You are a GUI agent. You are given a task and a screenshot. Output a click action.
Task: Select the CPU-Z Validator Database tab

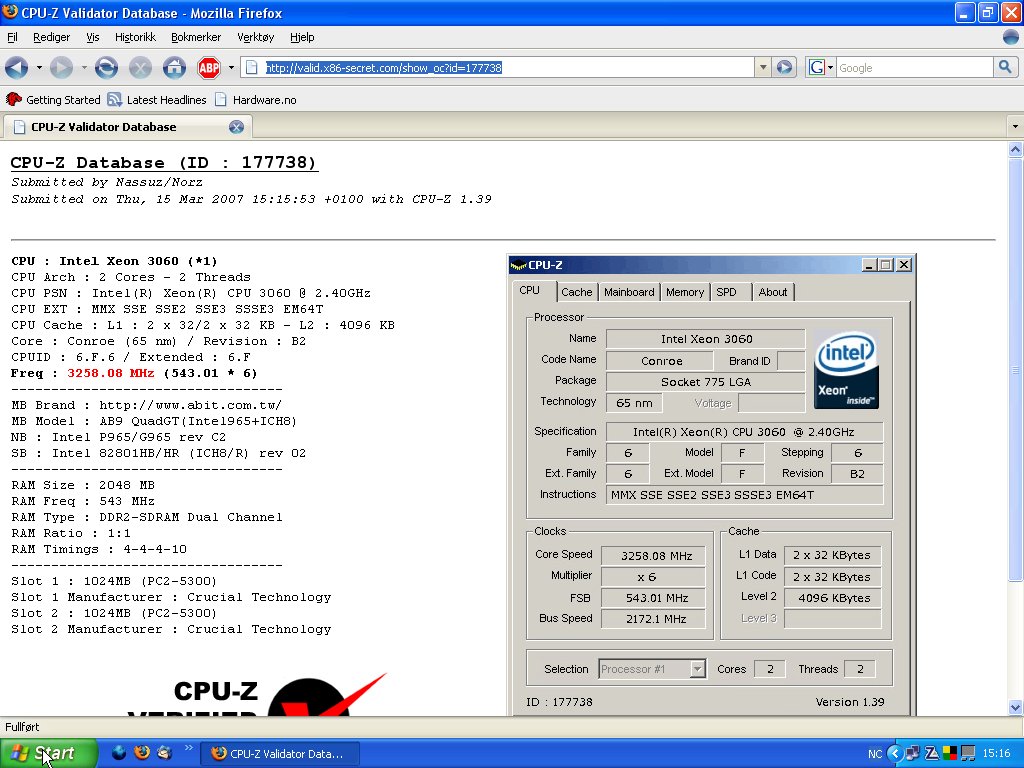click(x=128, y=127)
